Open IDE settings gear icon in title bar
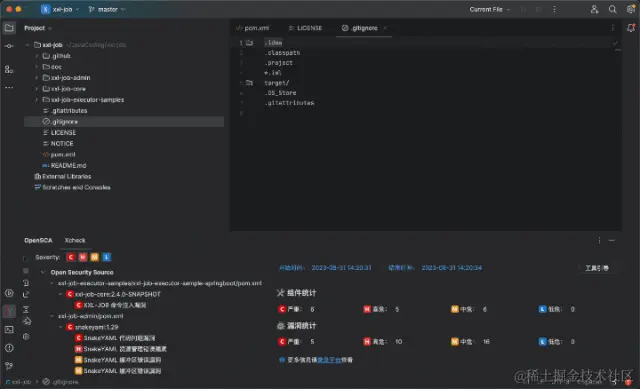The height and width of the screenshot is (389, 640). click(x=631, y=9)
